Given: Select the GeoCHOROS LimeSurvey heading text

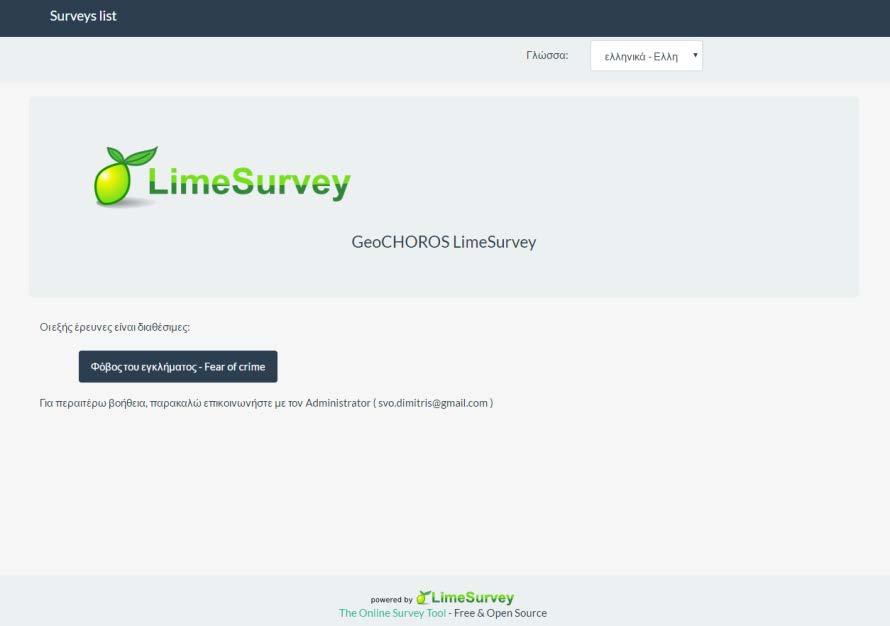Looking at the screenshot, I should click(x=444, y=242).
